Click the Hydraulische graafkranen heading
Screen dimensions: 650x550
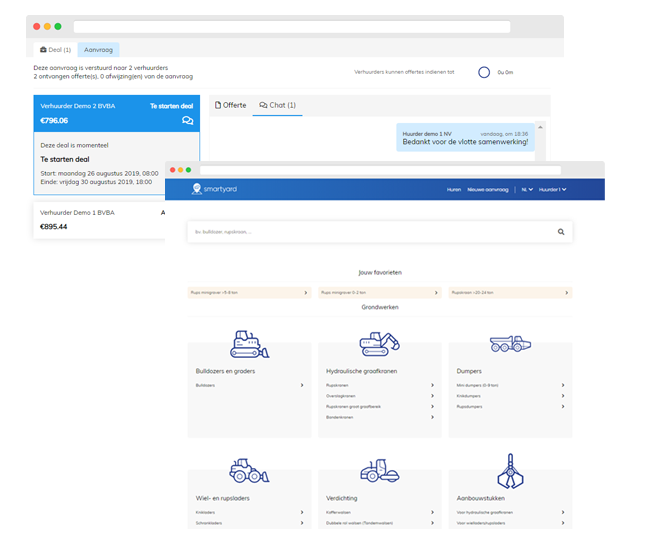(361, 371)
